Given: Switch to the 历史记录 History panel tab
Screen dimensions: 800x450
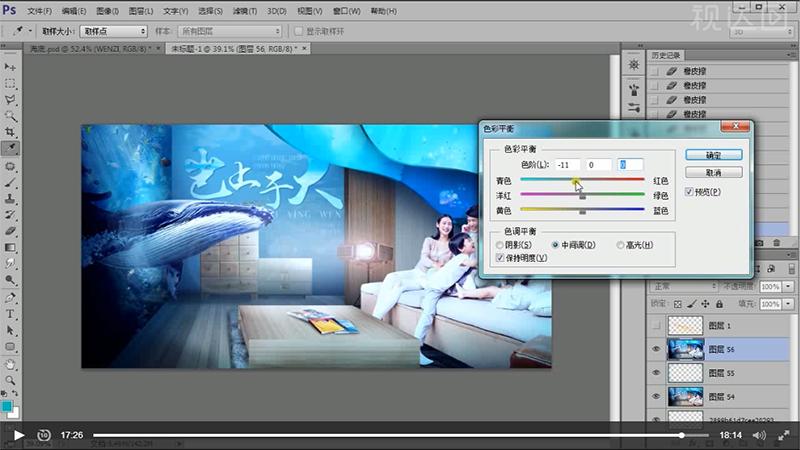Looking at the screenshot, I should (666, 55).
